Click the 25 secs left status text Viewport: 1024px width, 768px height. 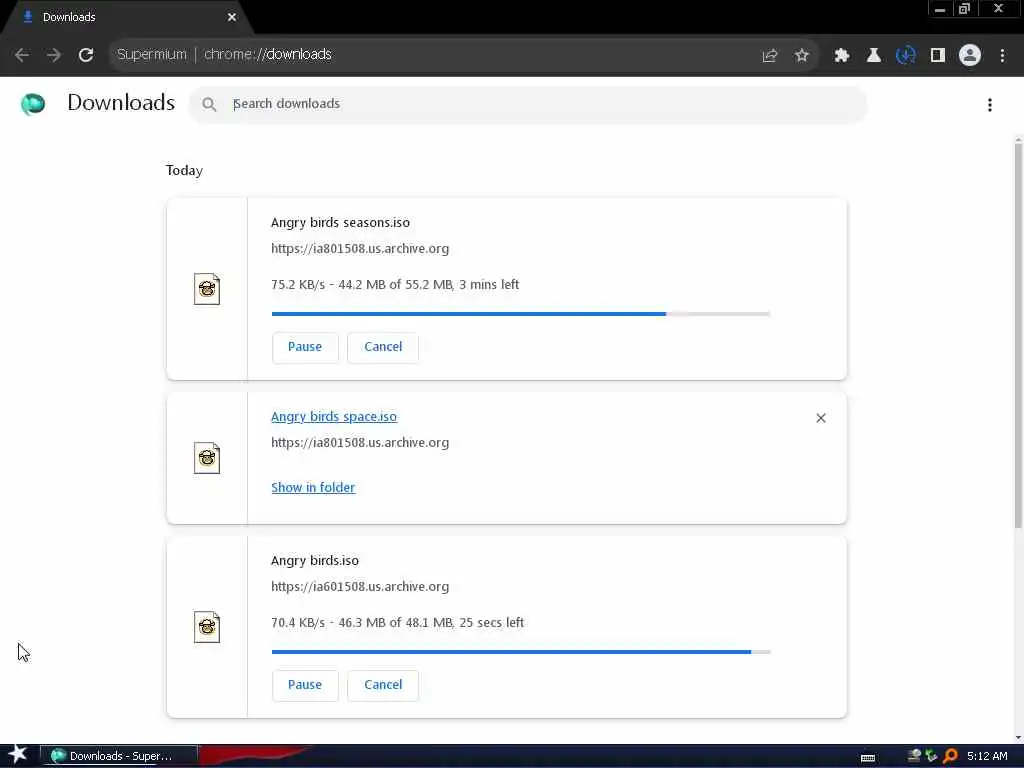pyautogui.click(x=491, y=622)
